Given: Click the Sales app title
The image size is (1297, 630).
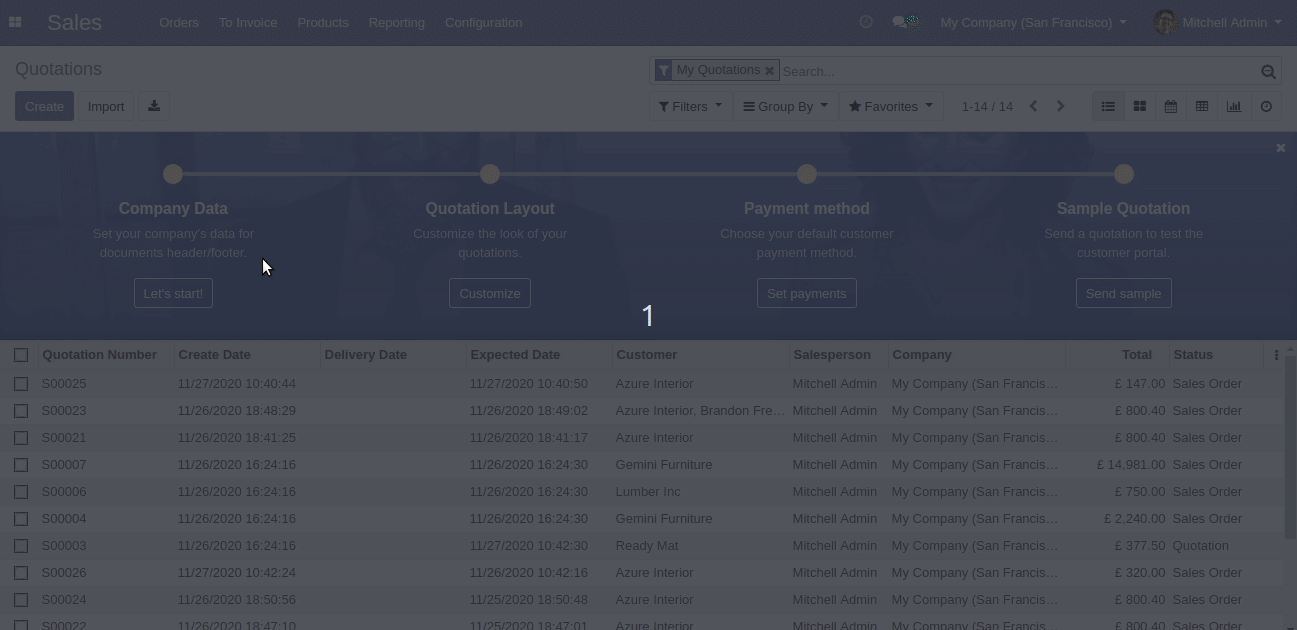Looking at the screenshot, I should pyautogui.click(x=74, y=22).
